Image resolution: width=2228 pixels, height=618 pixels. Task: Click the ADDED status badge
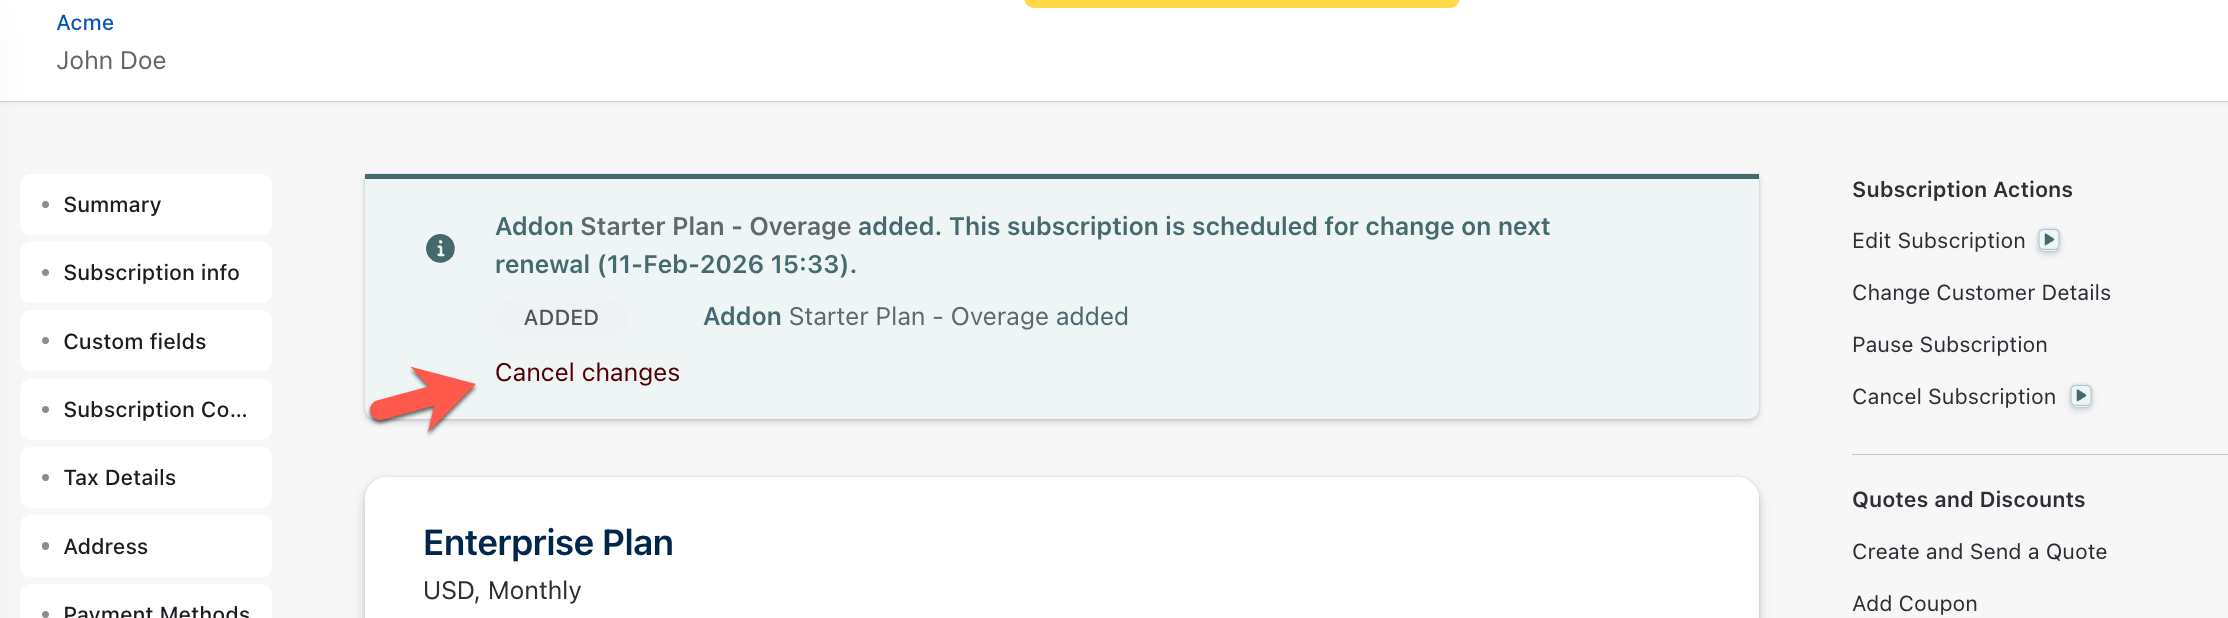[x=561, y=318]
